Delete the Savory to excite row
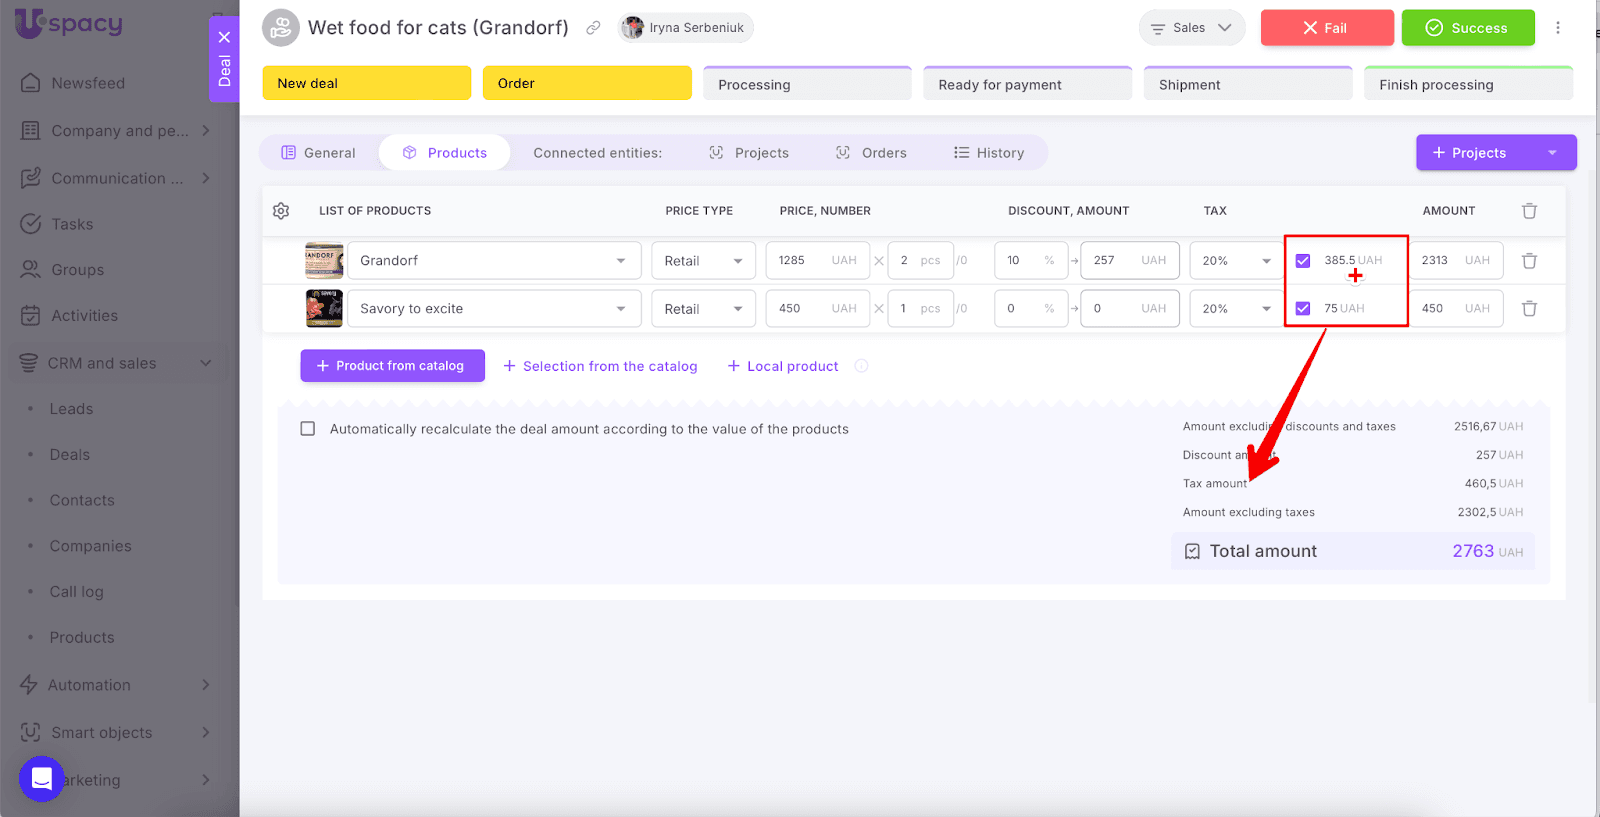The height and width of the screenshot is (817, 1600). (1529, 309)
